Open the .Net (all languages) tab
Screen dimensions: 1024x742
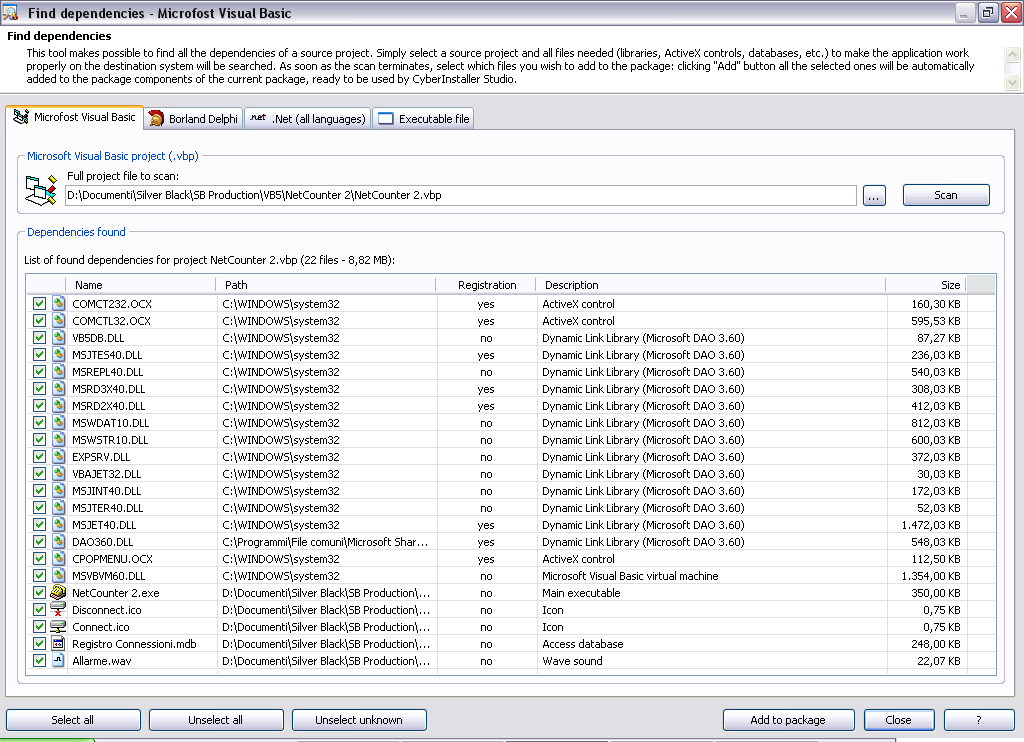pos(308,119)
